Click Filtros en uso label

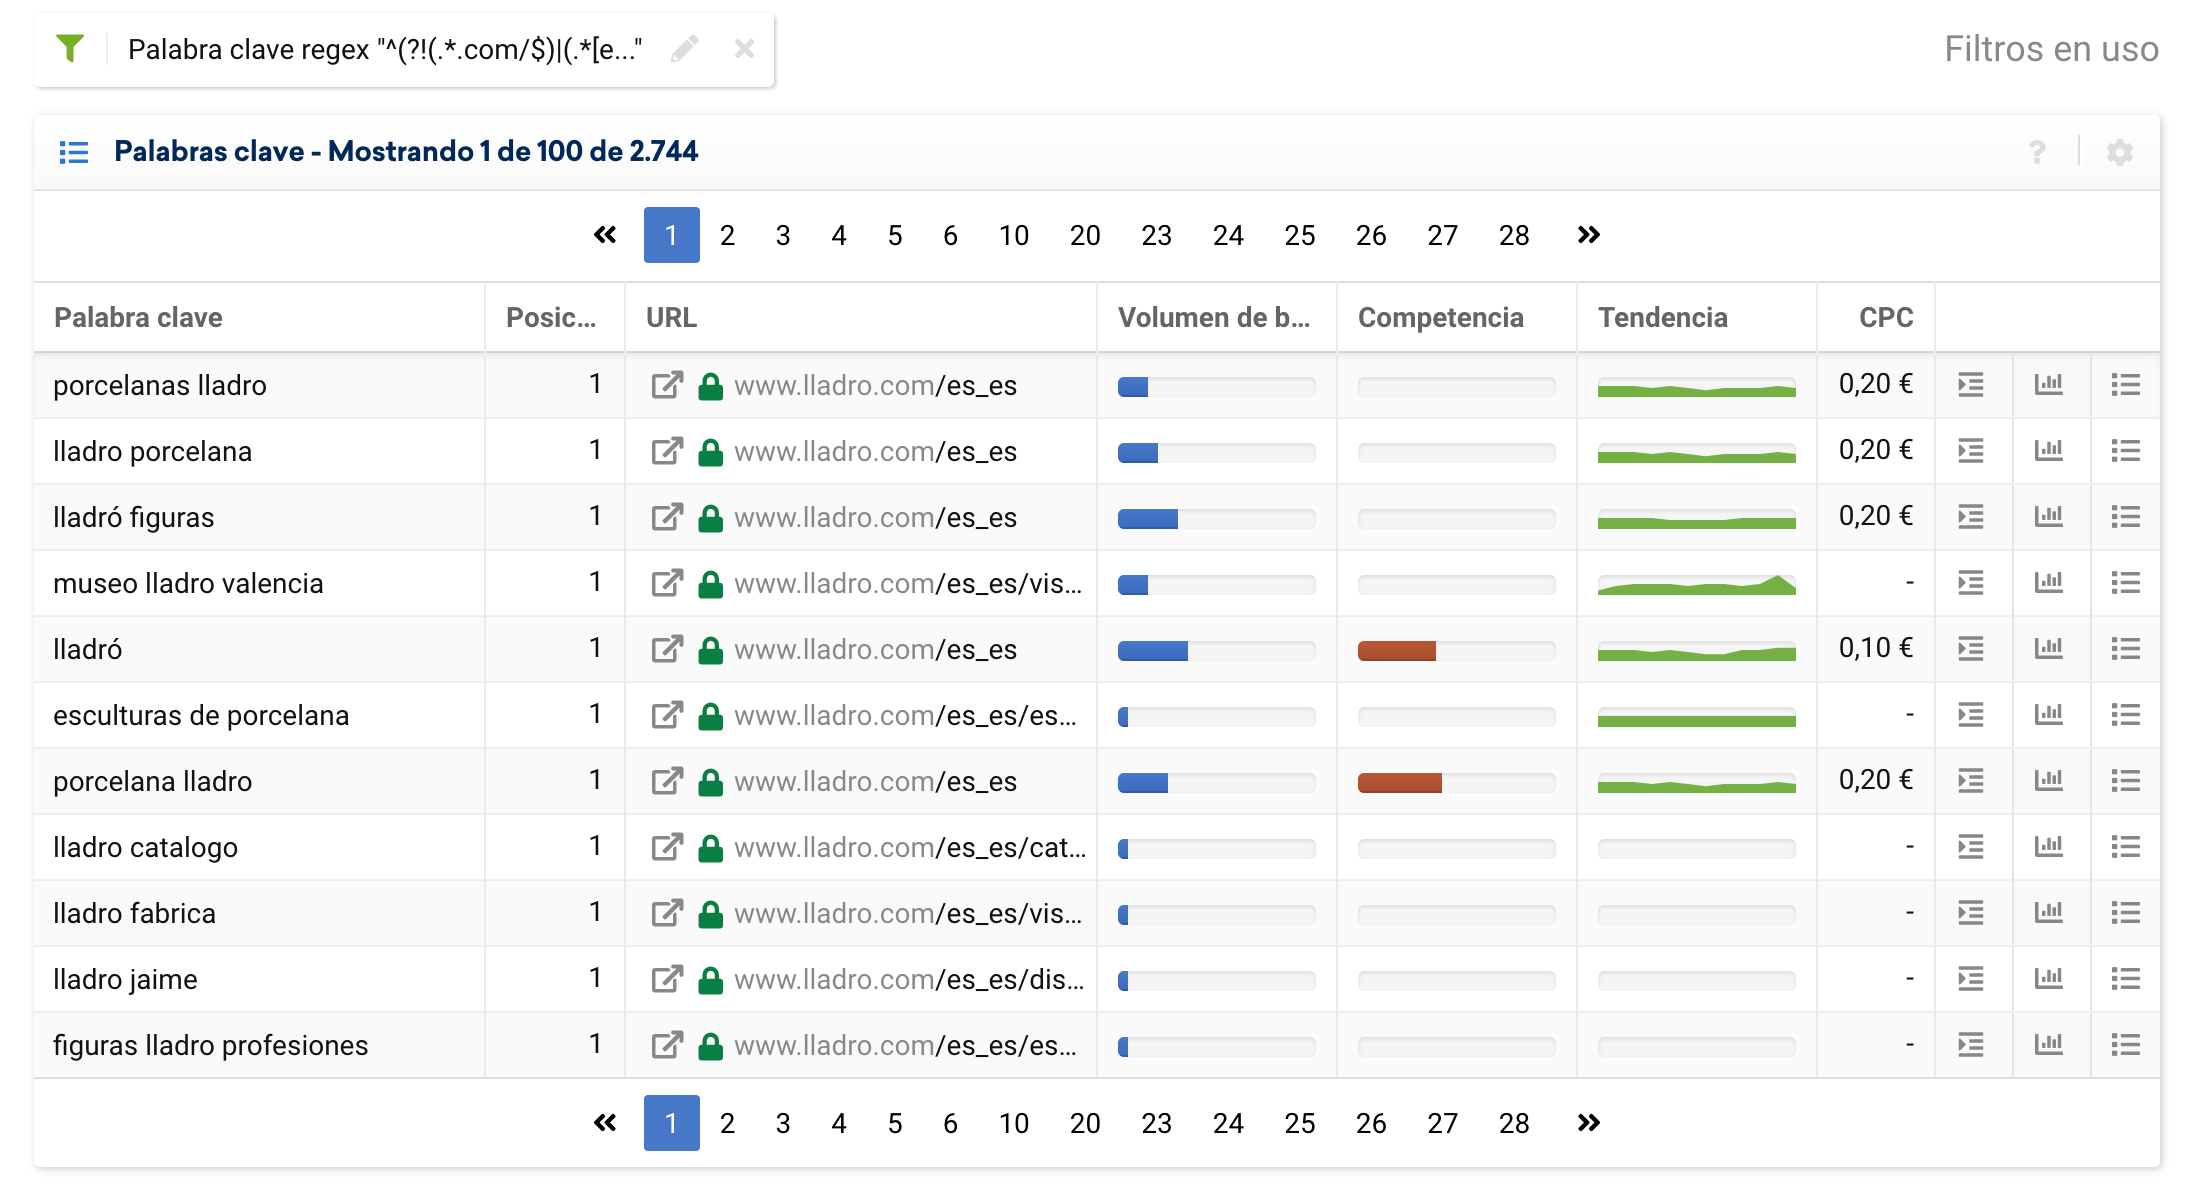tap(2051, 49)
